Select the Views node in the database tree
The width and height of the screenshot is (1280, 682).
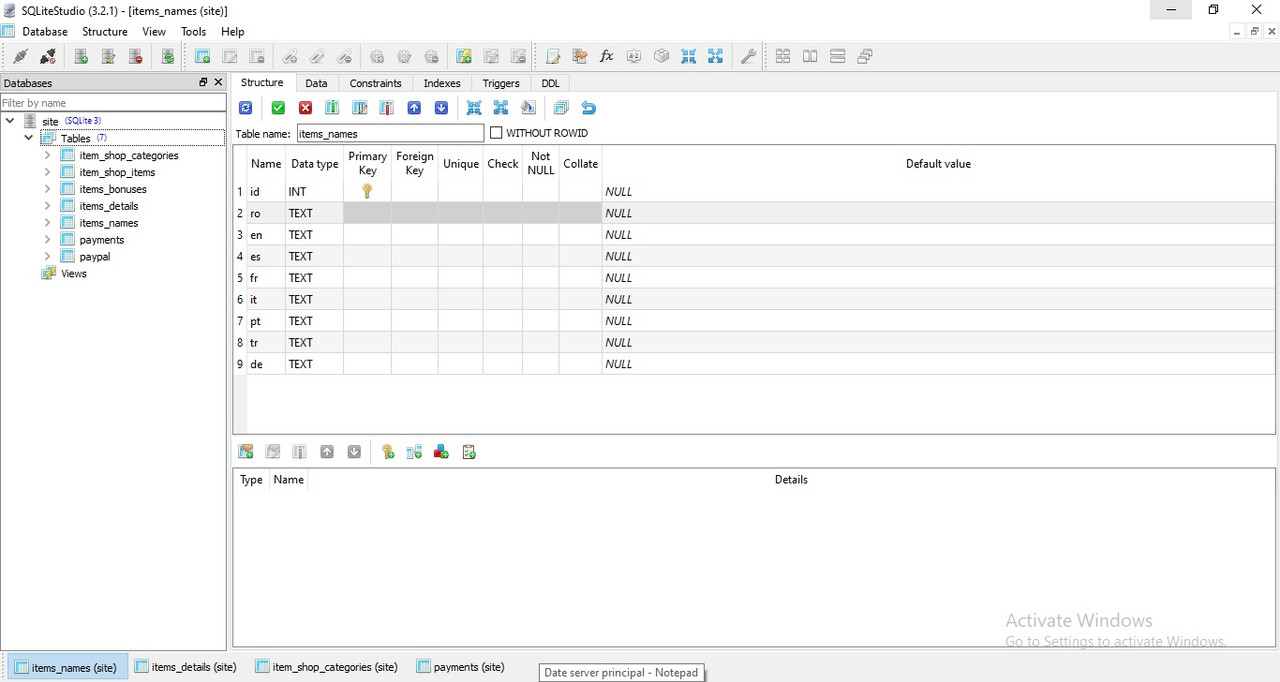[73, 274]
